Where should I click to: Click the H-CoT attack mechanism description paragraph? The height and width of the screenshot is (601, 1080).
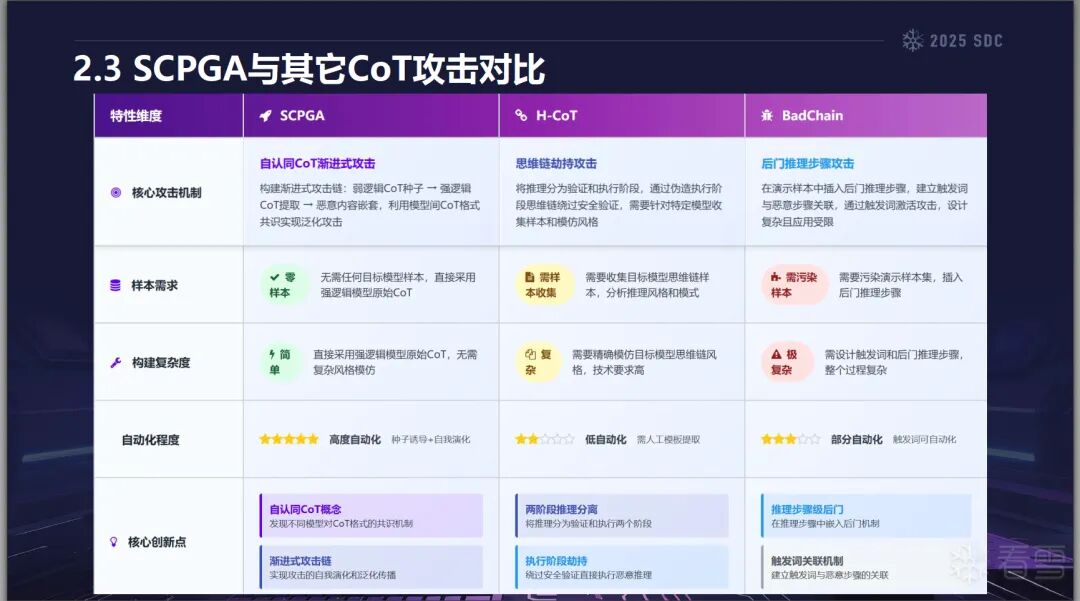point(619,205)
